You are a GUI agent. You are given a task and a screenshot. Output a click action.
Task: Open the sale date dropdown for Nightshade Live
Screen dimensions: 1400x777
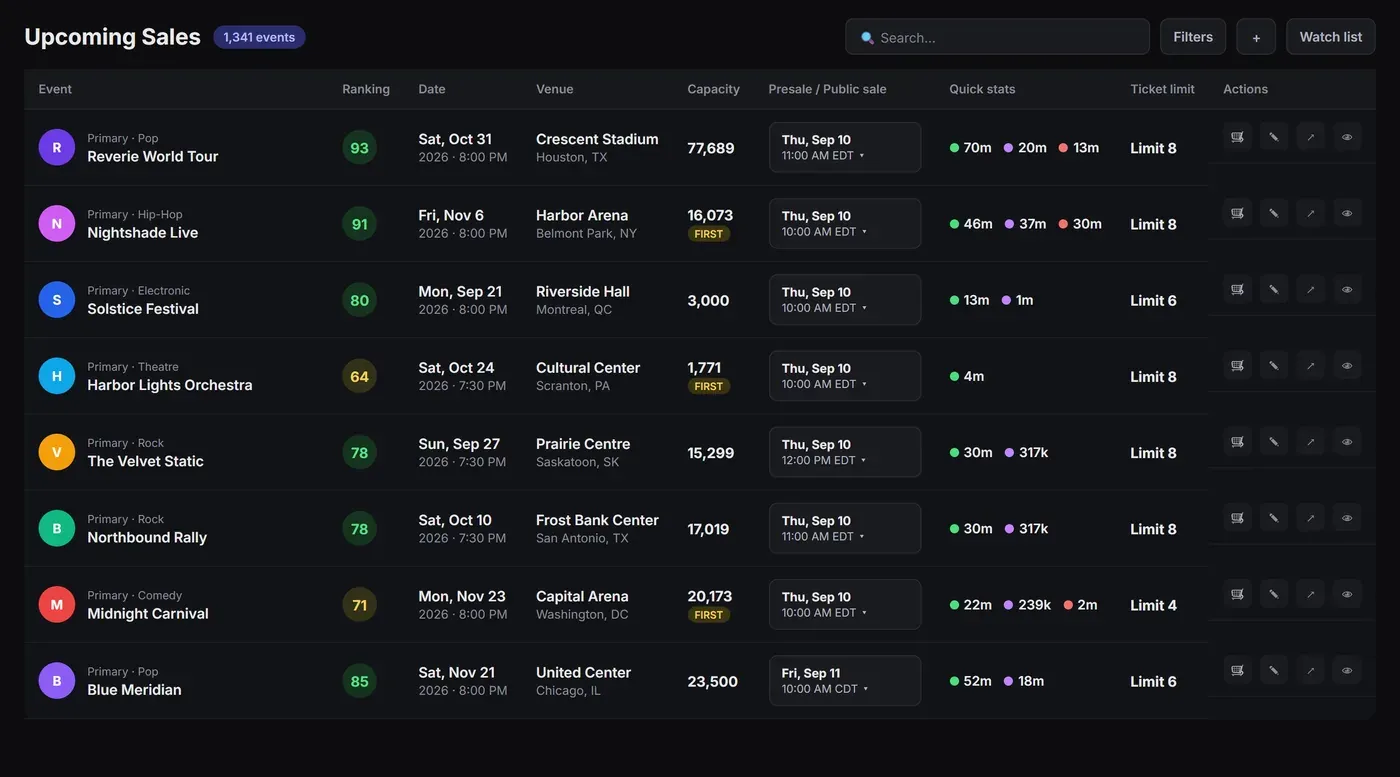click(845, 223)
